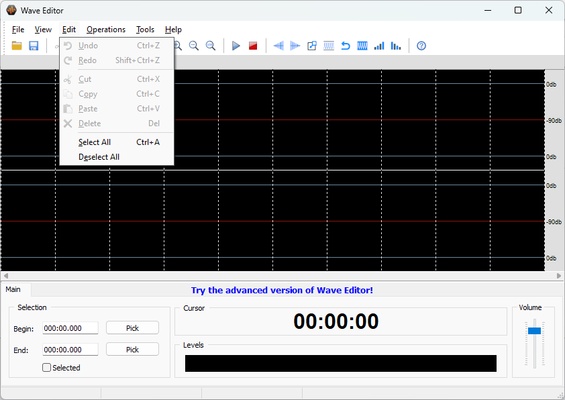
Task: Start playback with the blue Play triangle
Action: click(x=236, y=46)
